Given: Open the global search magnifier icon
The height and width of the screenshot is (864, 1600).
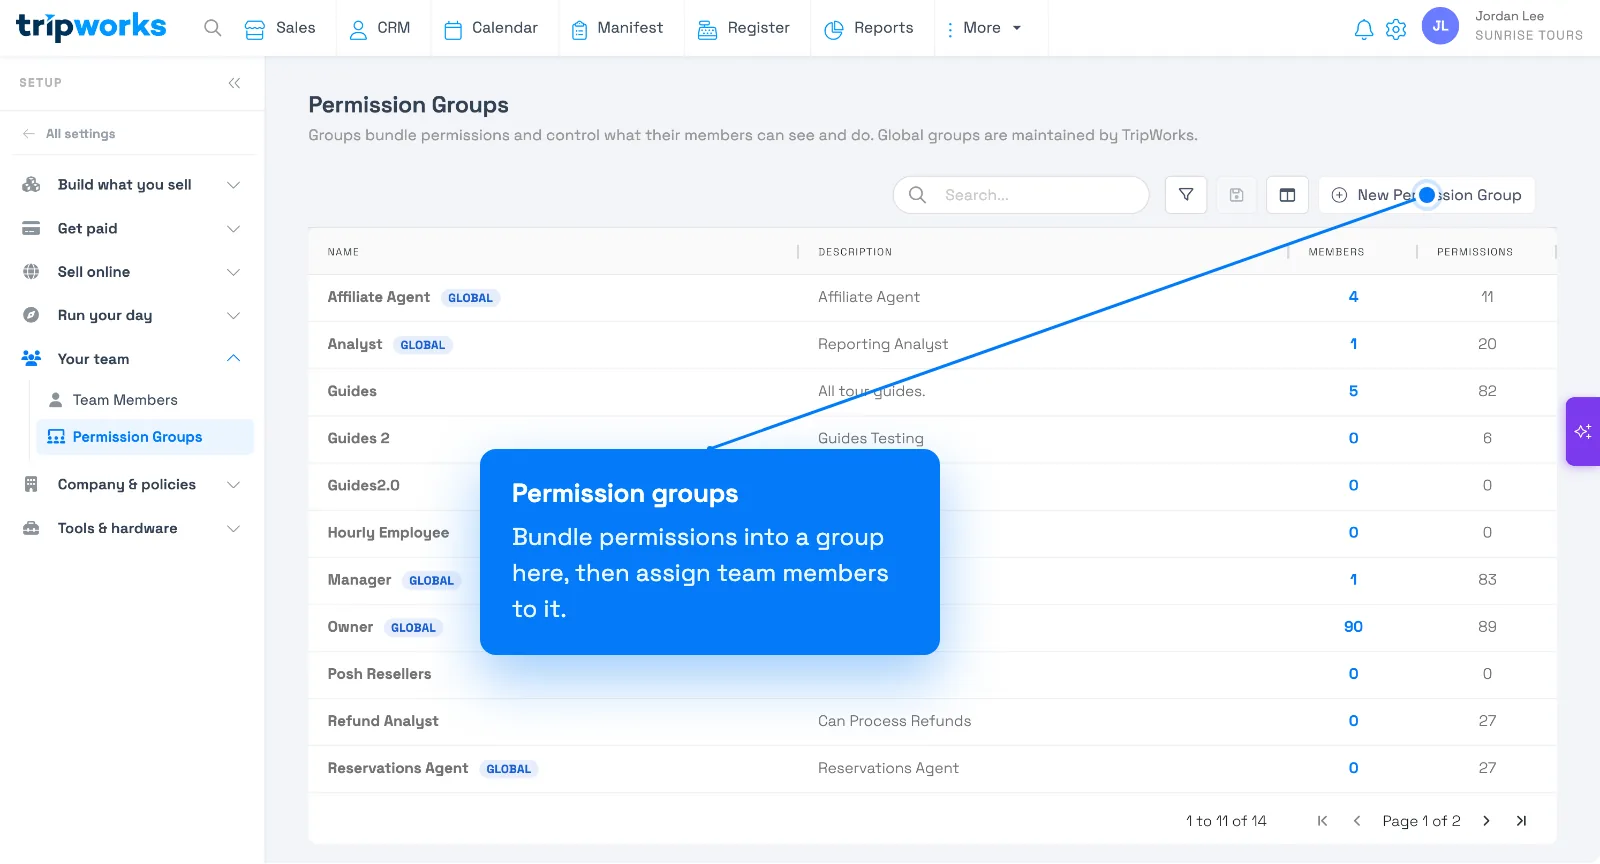Looking at the screenshot, I should [212, 28].
